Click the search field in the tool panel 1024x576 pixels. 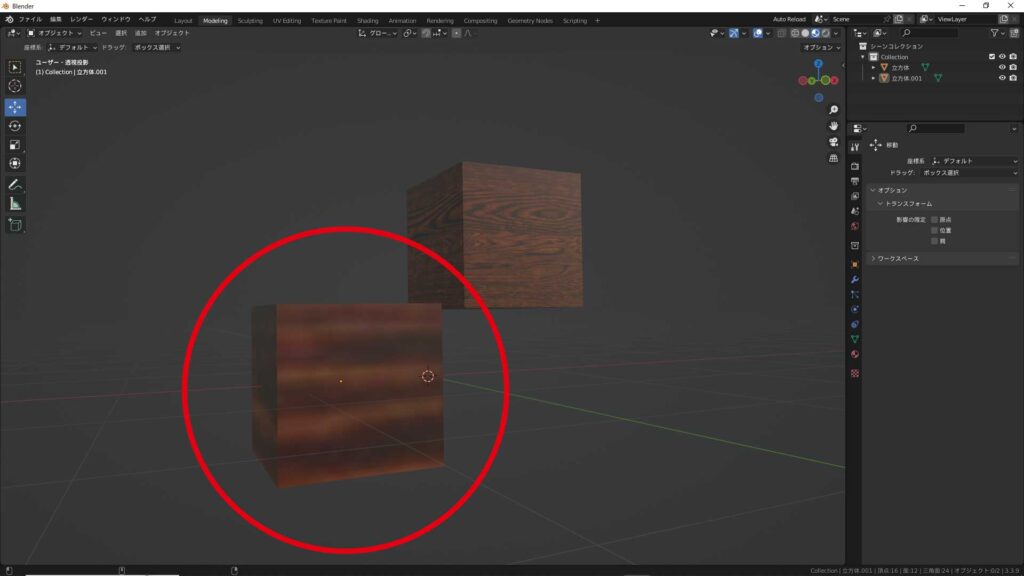coord(938,127)
